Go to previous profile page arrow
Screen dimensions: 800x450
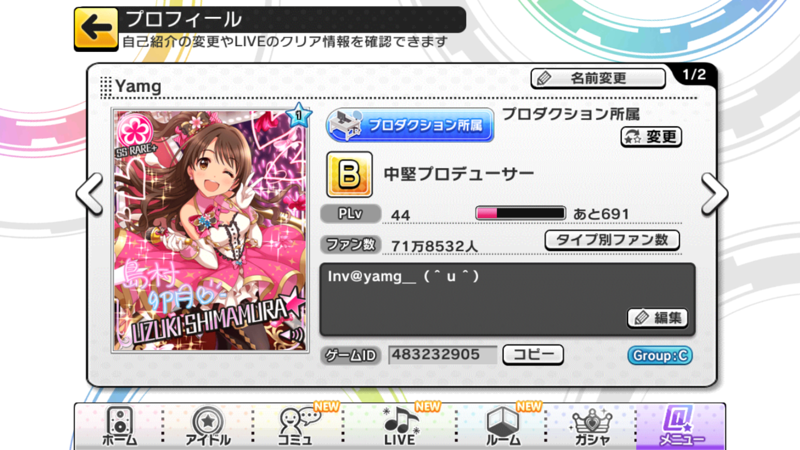coord(90,193)
